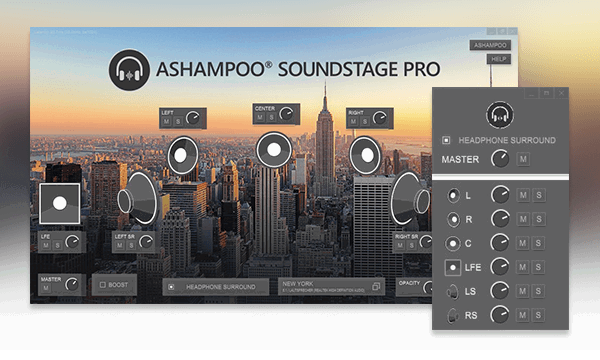Solo the RS channel in the mini panel

(538, 315)
